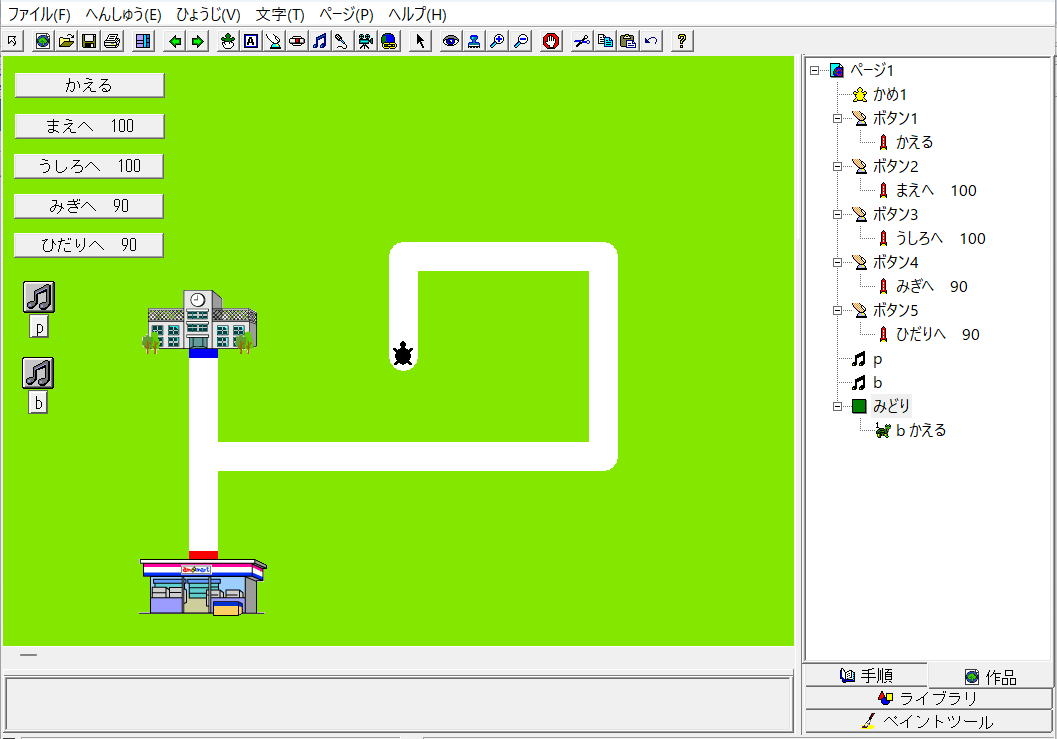Open the ペイントツール panel
The width and height of the screenshot is (1057, 739).
(x=928, y=721)
